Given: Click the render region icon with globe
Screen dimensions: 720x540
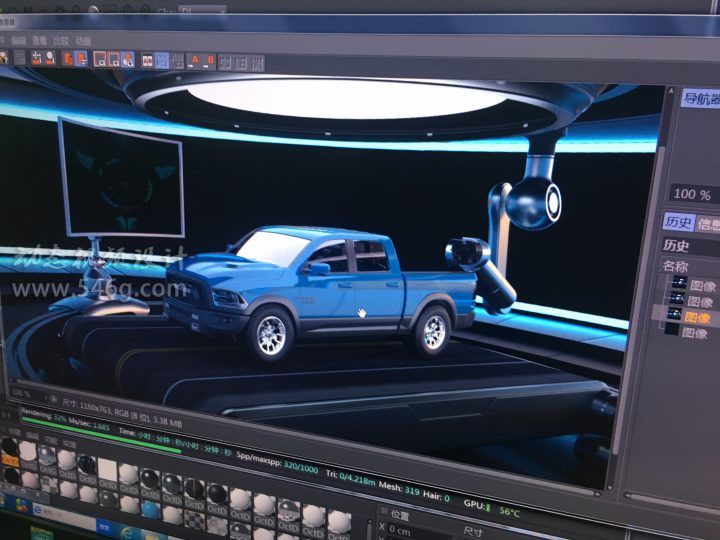Looking at the screenshot, I should [127, 60].
